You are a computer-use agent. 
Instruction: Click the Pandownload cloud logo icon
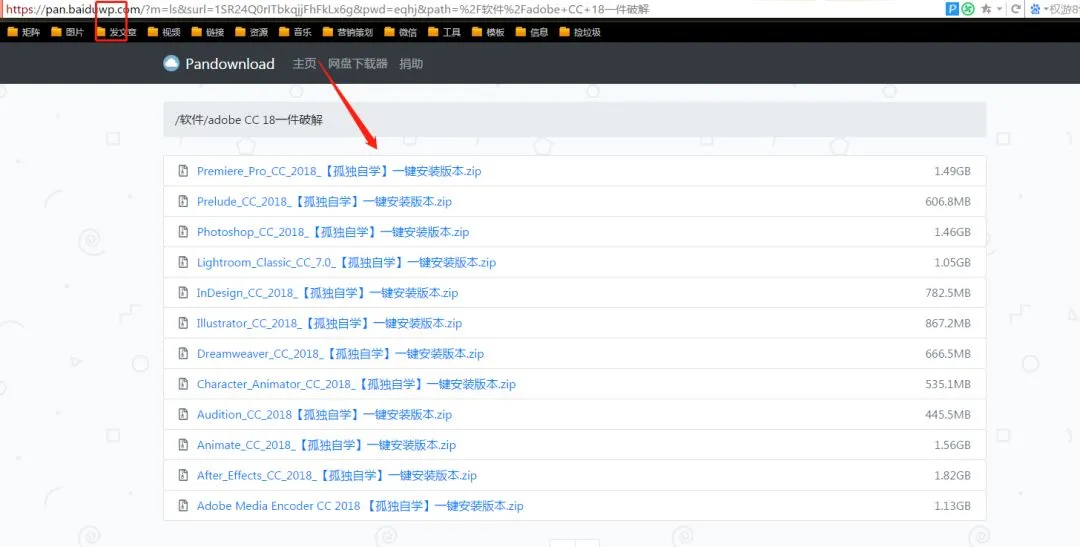pos(171,63)
